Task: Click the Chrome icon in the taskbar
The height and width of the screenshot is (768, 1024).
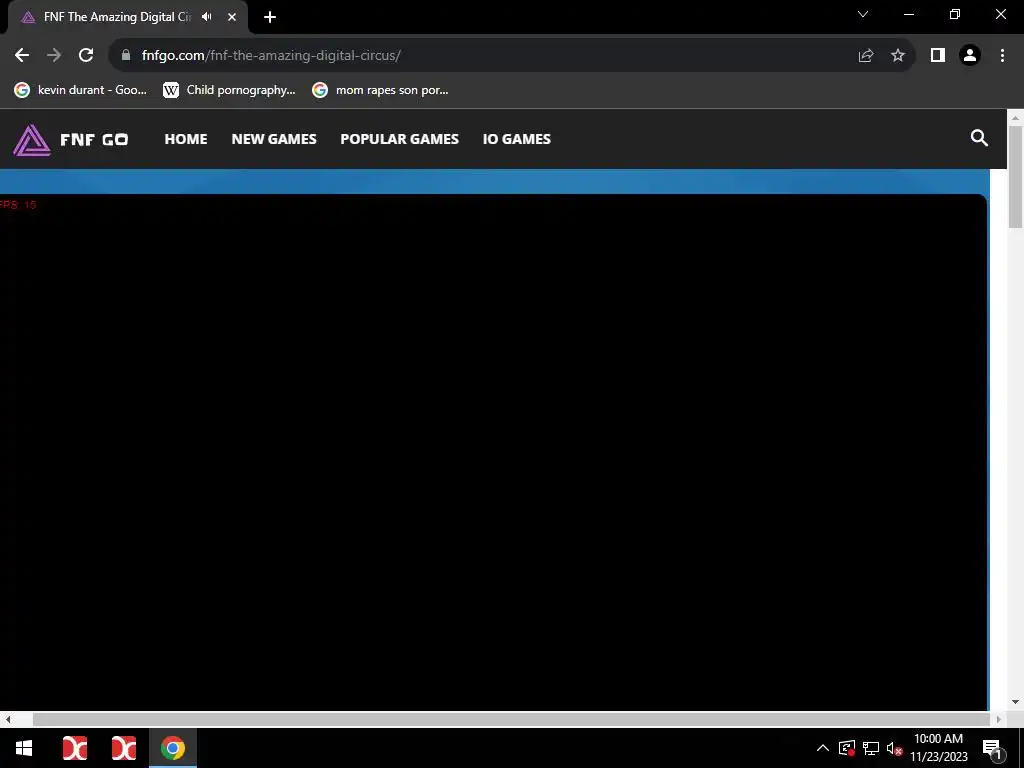Action: tap(173, 748)
